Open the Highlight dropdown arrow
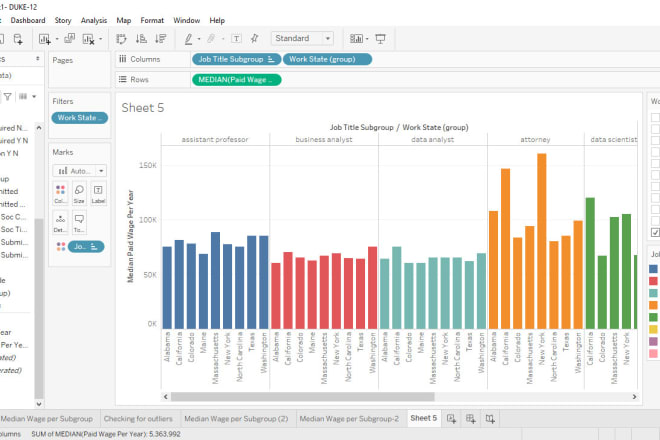The width and height of the screenshot is (660, 440). click(199, 39)
